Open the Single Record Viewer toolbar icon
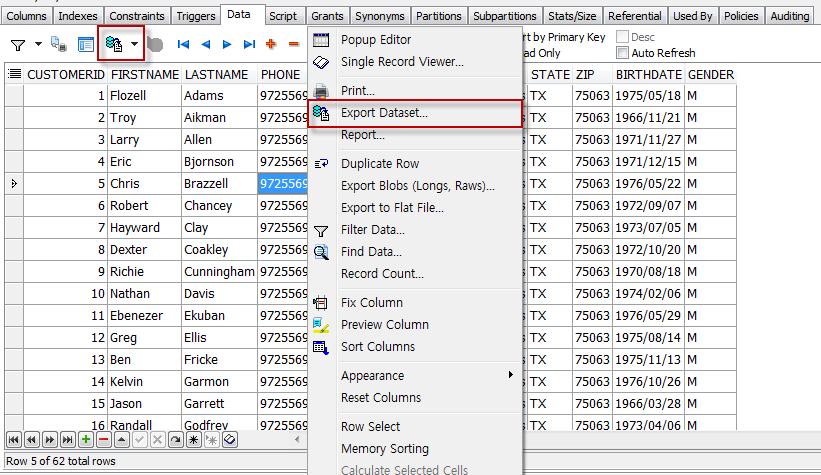This screenshot has width=821, height=475. 86,44
